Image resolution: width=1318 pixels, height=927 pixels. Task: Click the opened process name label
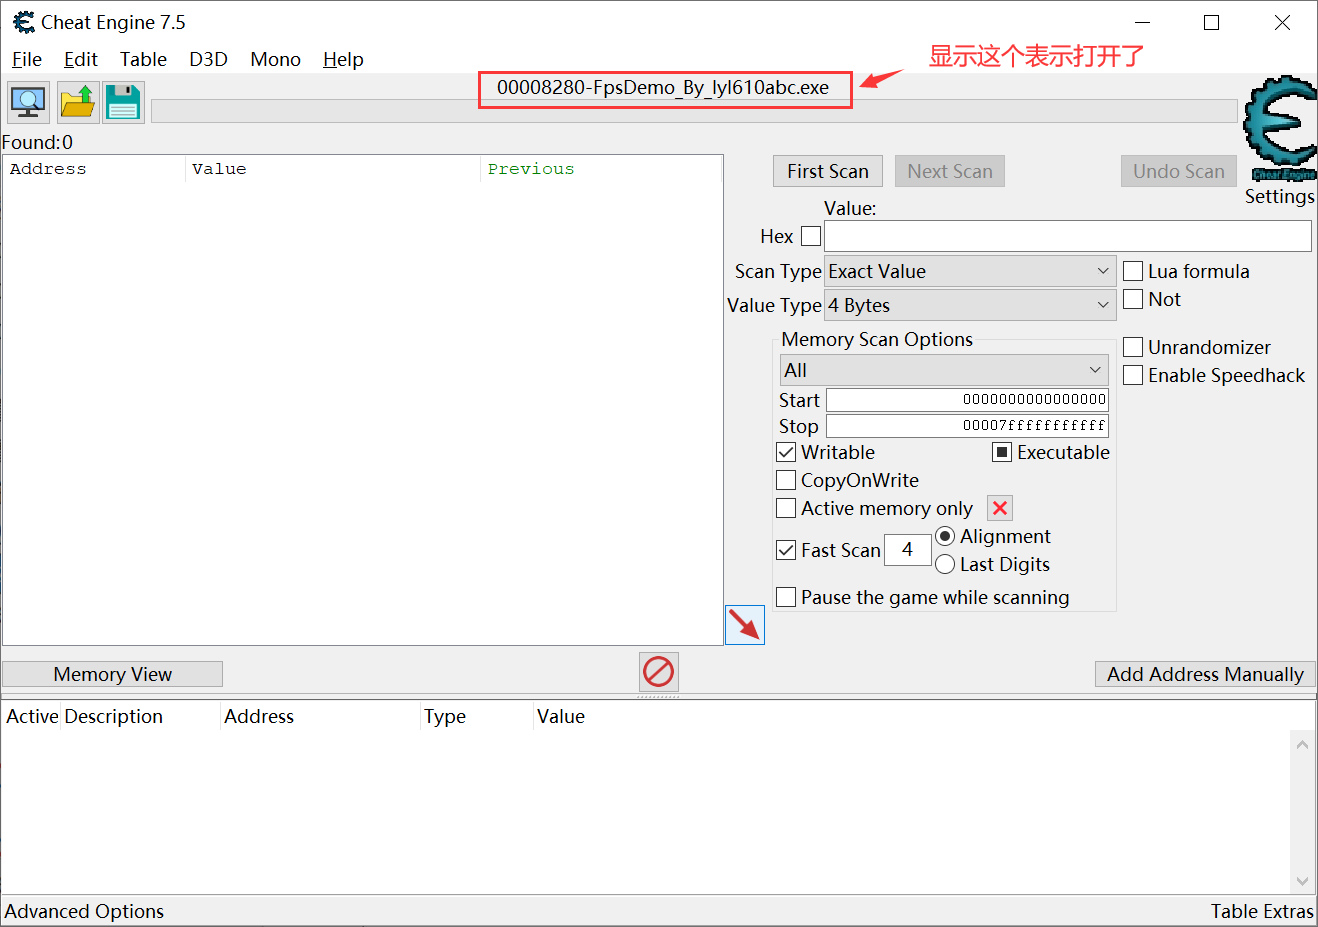[663, 87]
